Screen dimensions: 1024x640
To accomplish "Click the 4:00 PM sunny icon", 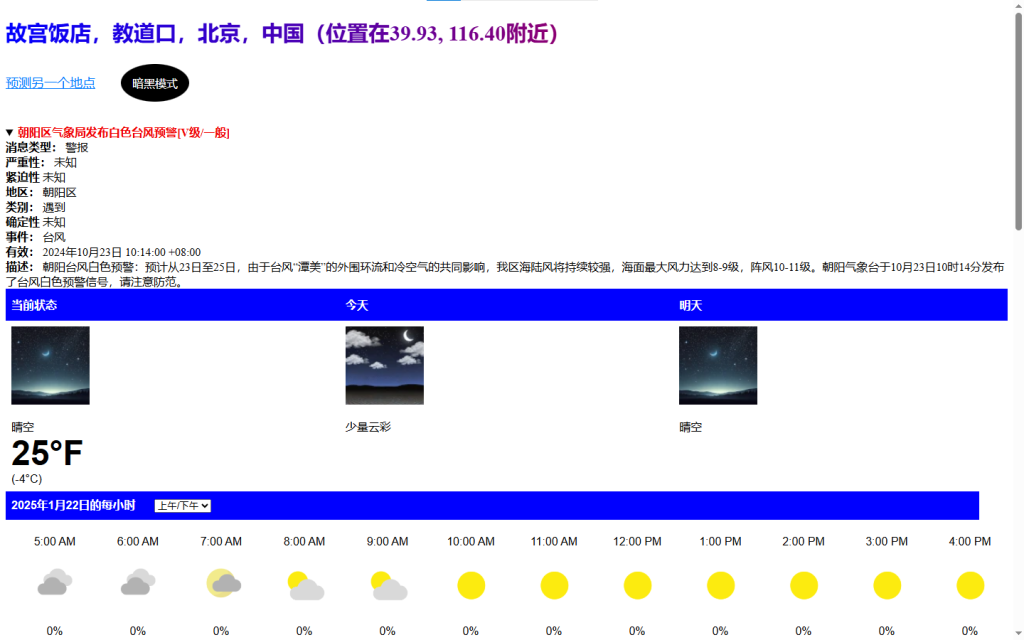I will 970,585.
